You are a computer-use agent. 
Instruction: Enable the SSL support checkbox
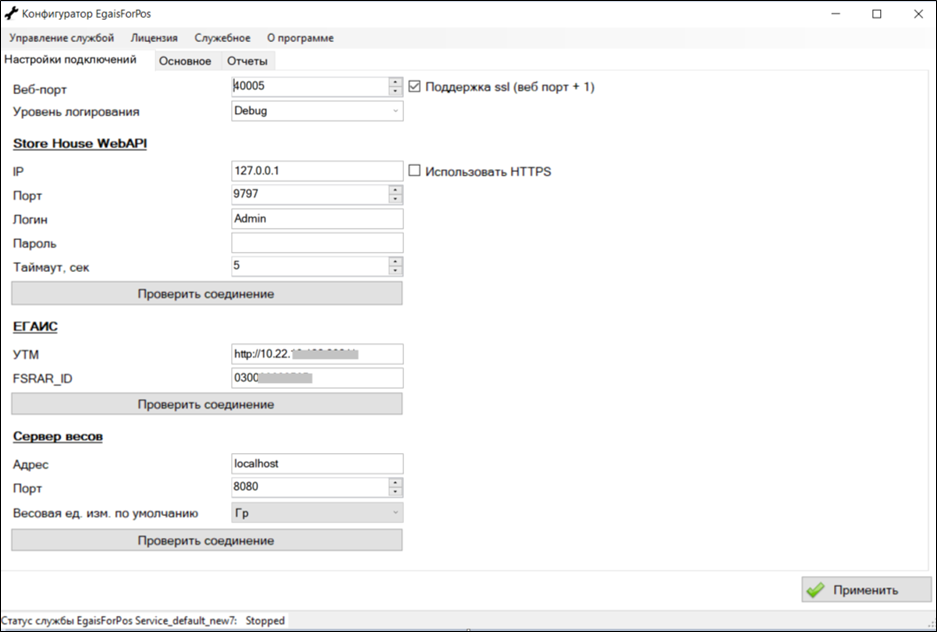[415, 87]
